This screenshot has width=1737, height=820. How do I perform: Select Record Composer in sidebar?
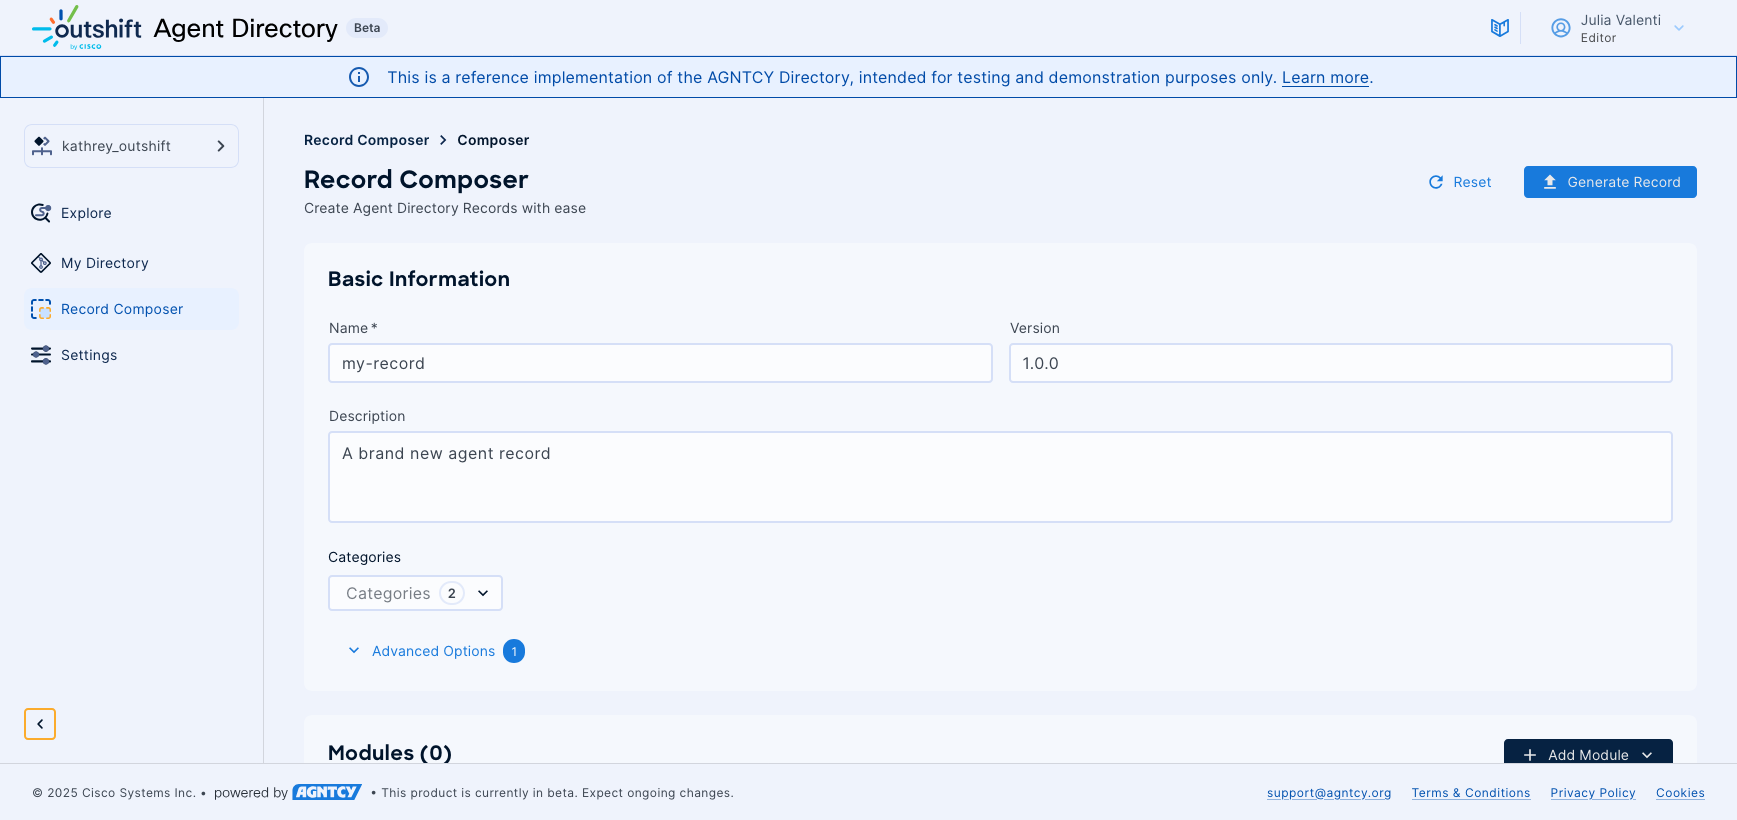coord(122,309)
